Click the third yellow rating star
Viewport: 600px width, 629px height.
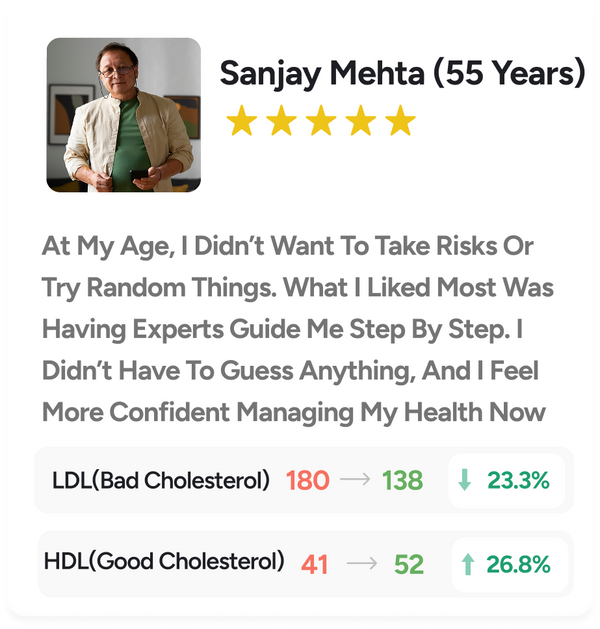click(321, 120)
